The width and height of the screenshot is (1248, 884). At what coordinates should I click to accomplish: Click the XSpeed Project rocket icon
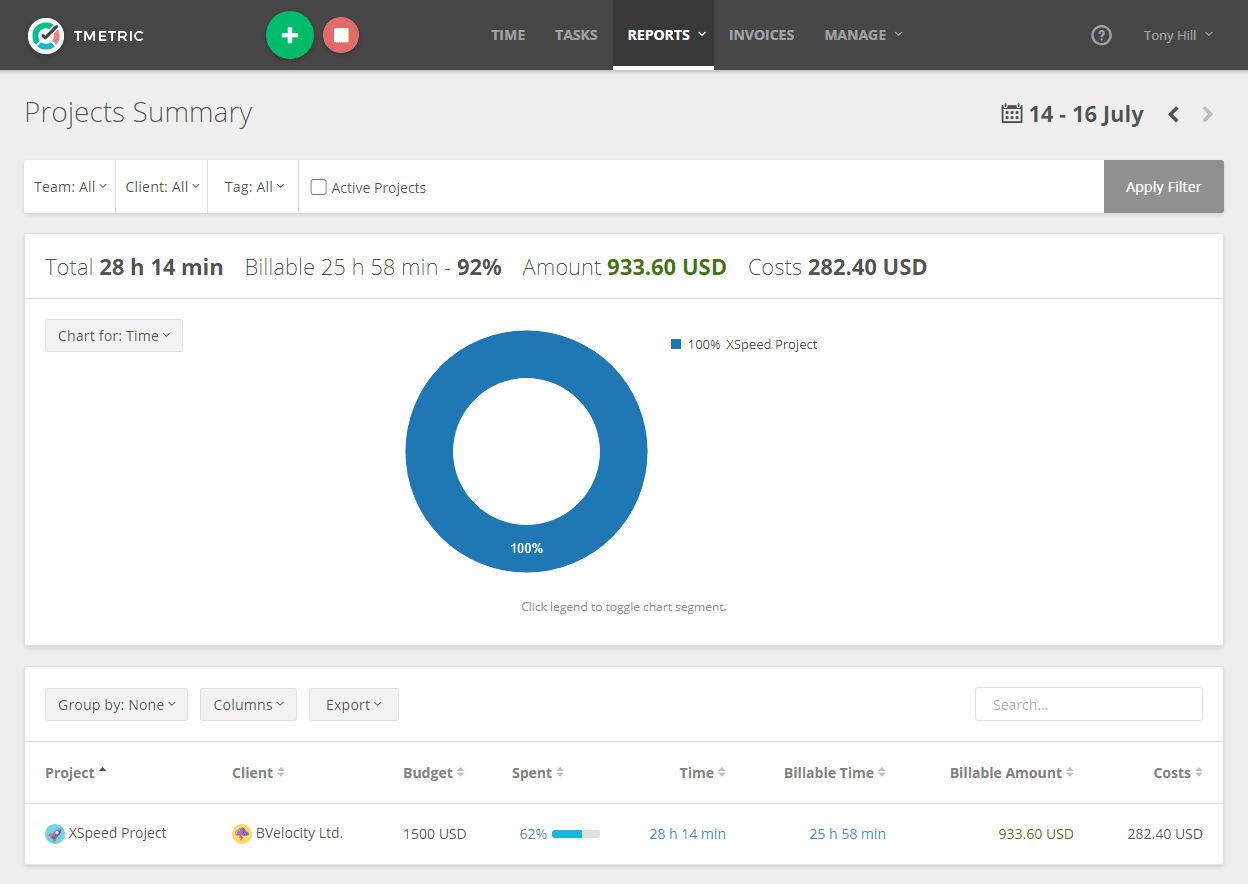click(x=55, y=834)
